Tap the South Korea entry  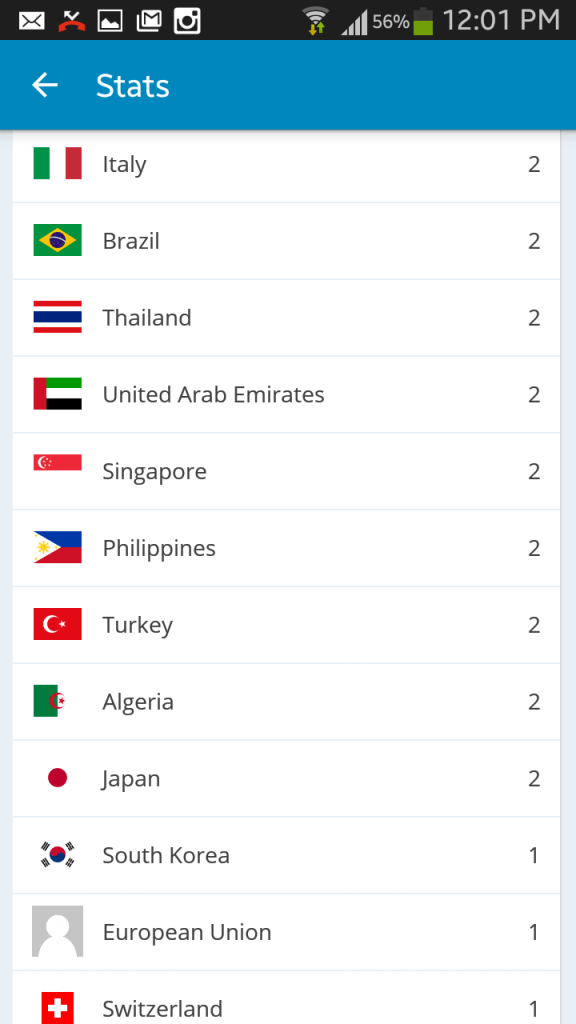[x=288, y=855]
